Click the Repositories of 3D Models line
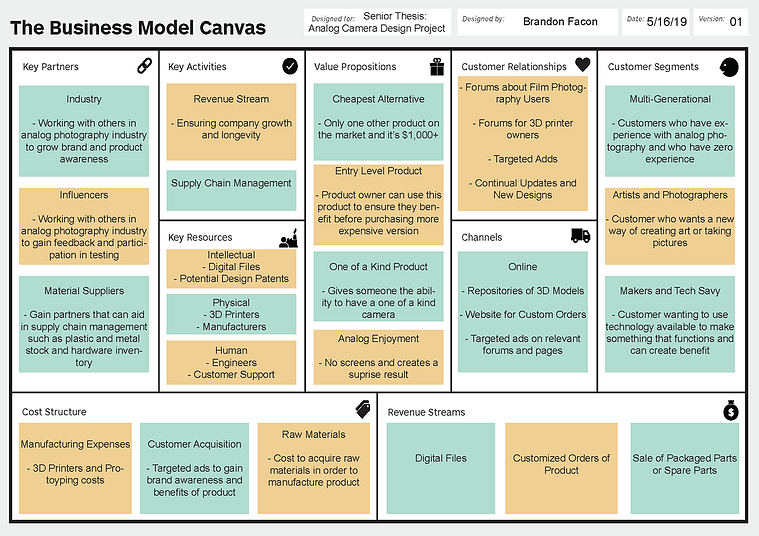The height and width of the screenshot is (536, 759). (523, 291)
